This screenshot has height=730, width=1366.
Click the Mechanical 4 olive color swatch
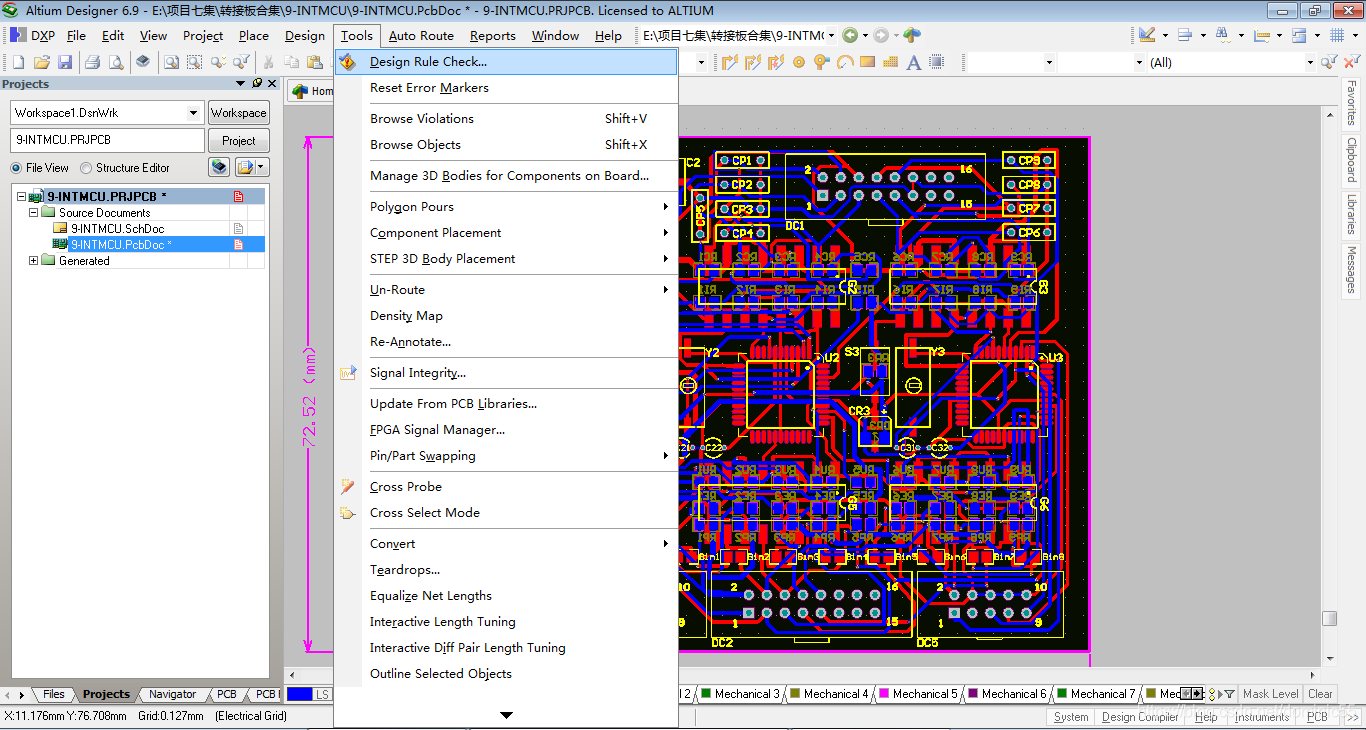[795, 694]
